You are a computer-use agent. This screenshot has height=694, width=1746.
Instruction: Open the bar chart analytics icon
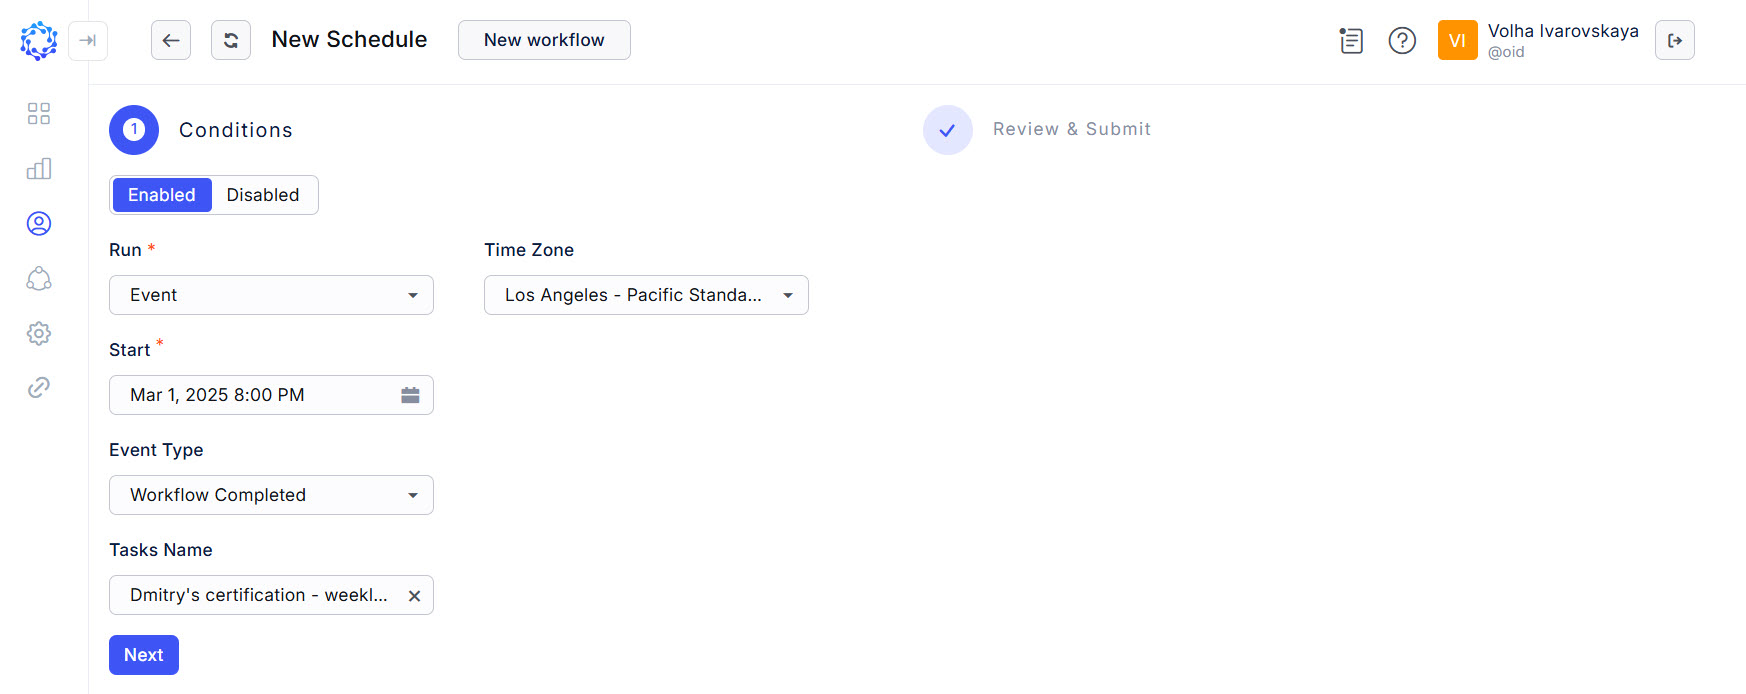click(x=39, y=169)
